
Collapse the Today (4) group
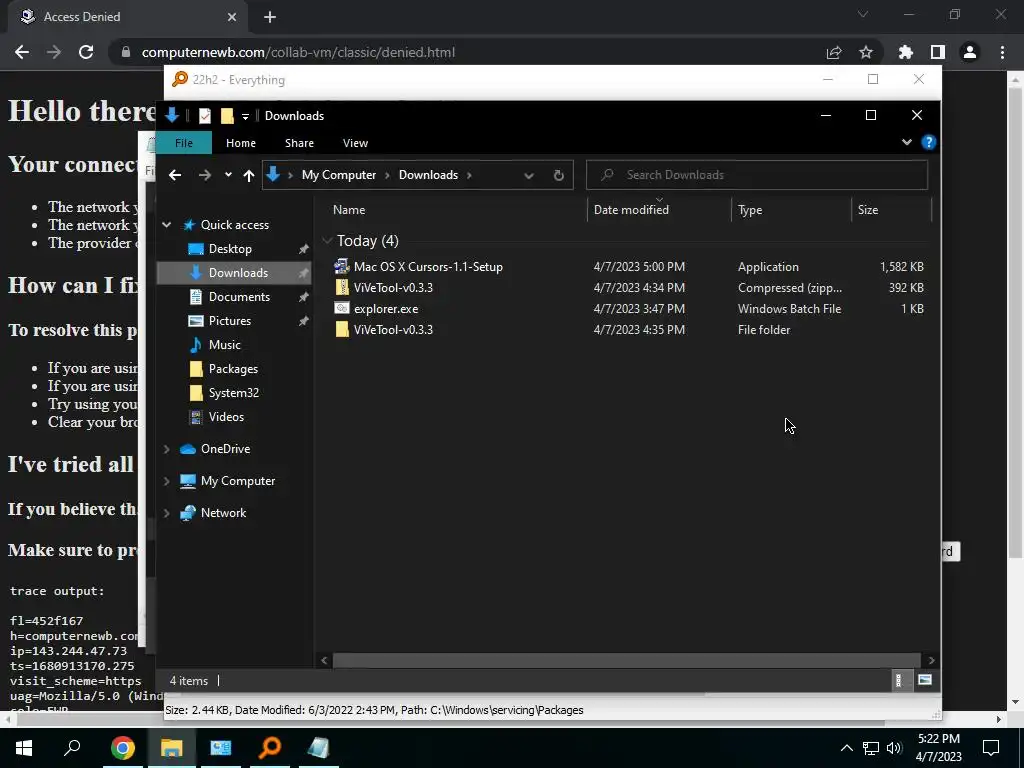coord(327,241)
